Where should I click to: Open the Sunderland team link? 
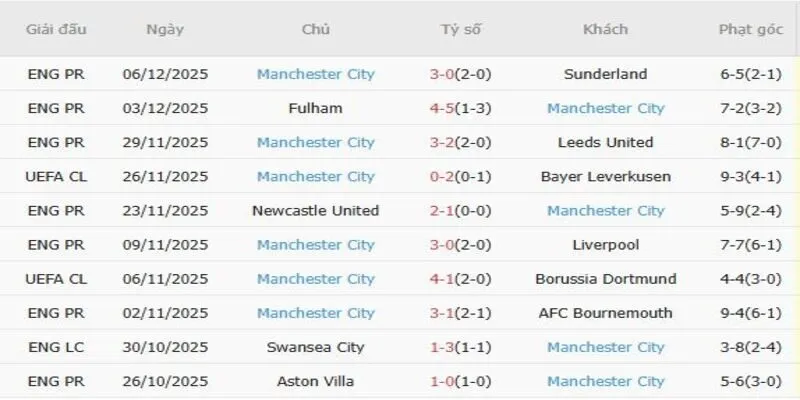(605, 74)
